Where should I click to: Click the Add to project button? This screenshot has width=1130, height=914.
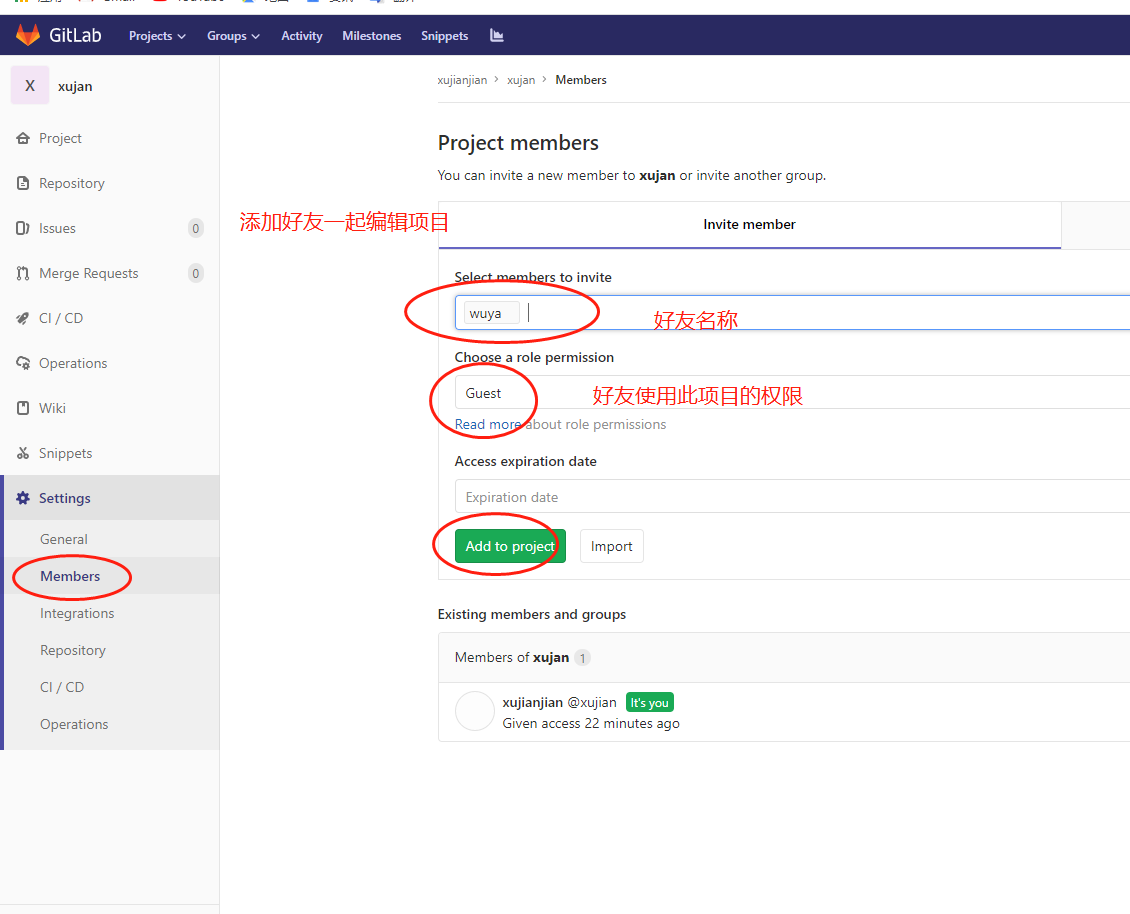[510, 546]
